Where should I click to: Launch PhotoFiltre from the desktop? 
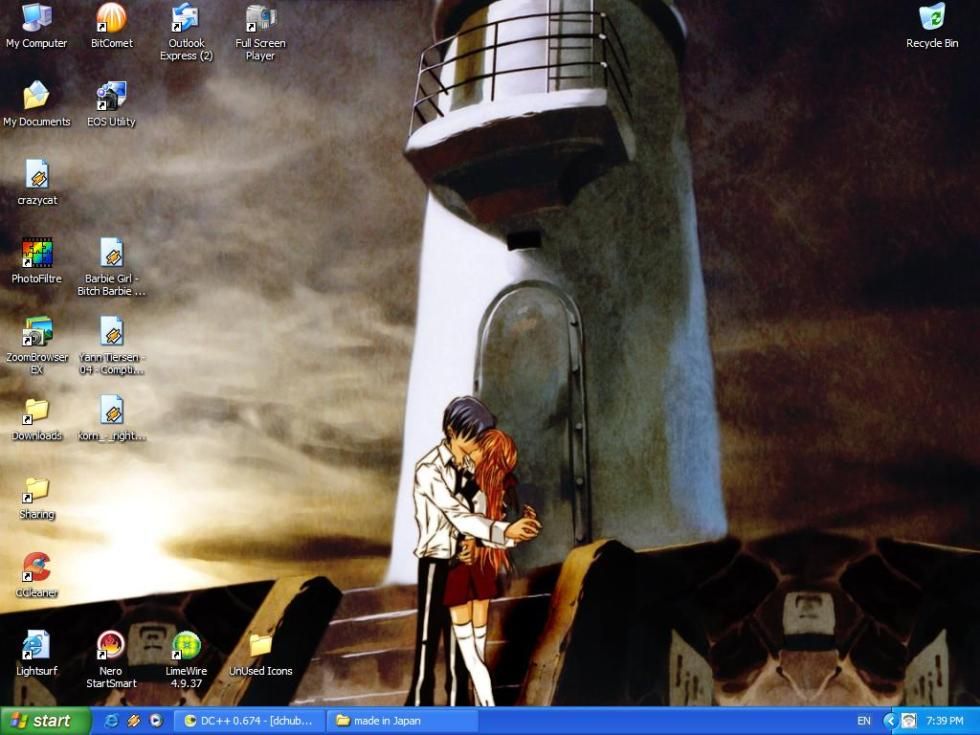pos(37,261)
